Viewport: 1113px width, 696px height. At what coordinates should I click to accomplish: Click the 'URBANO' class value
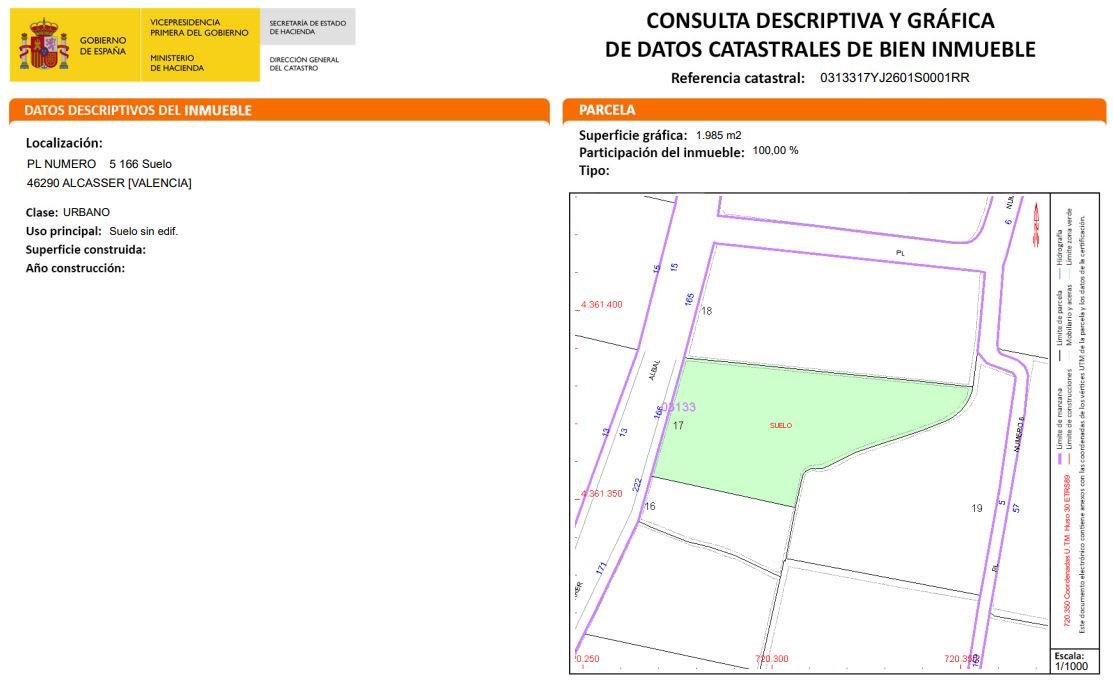(x=86, y=212)
